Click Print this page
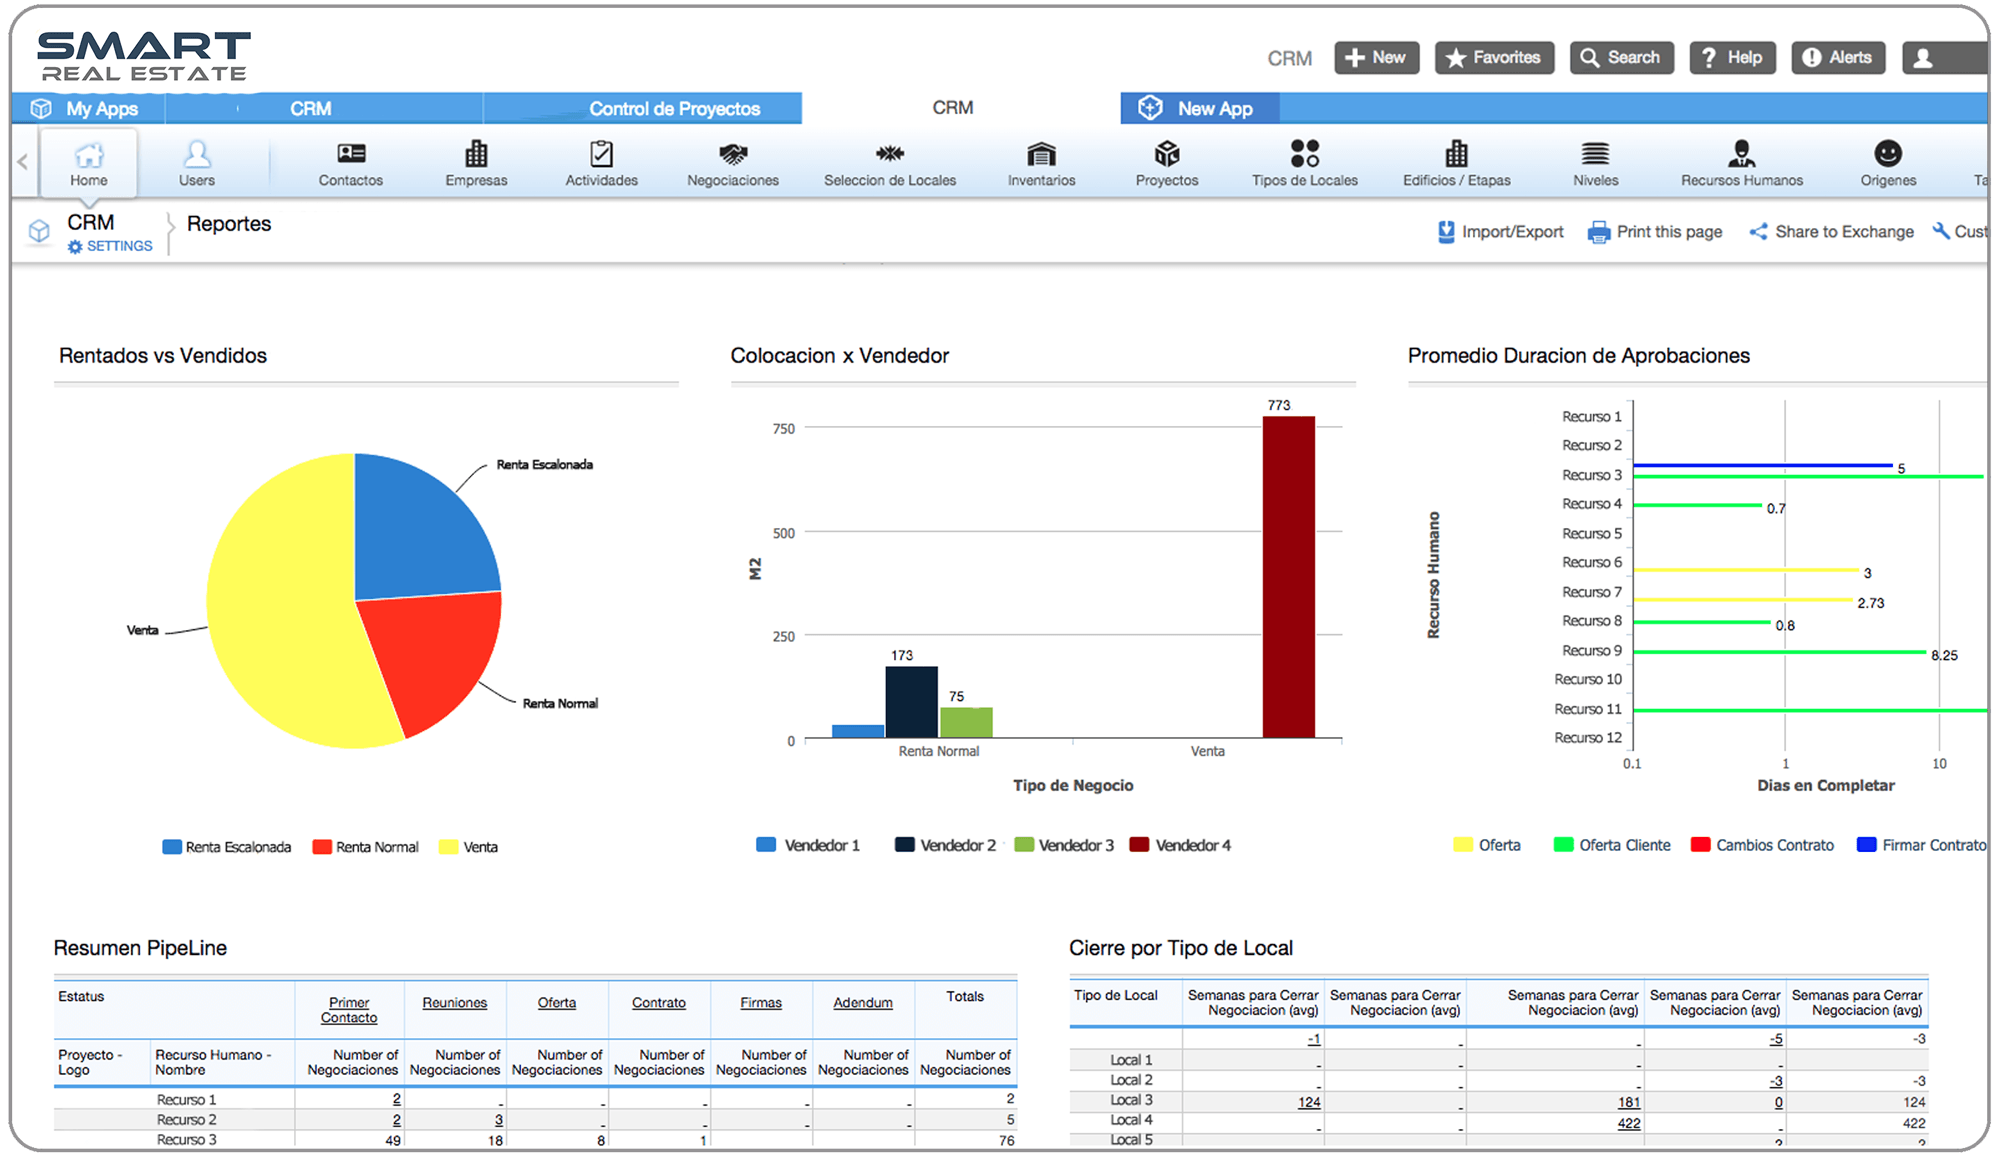This screenshot has height=1158, width=2000. (1655, 232)
